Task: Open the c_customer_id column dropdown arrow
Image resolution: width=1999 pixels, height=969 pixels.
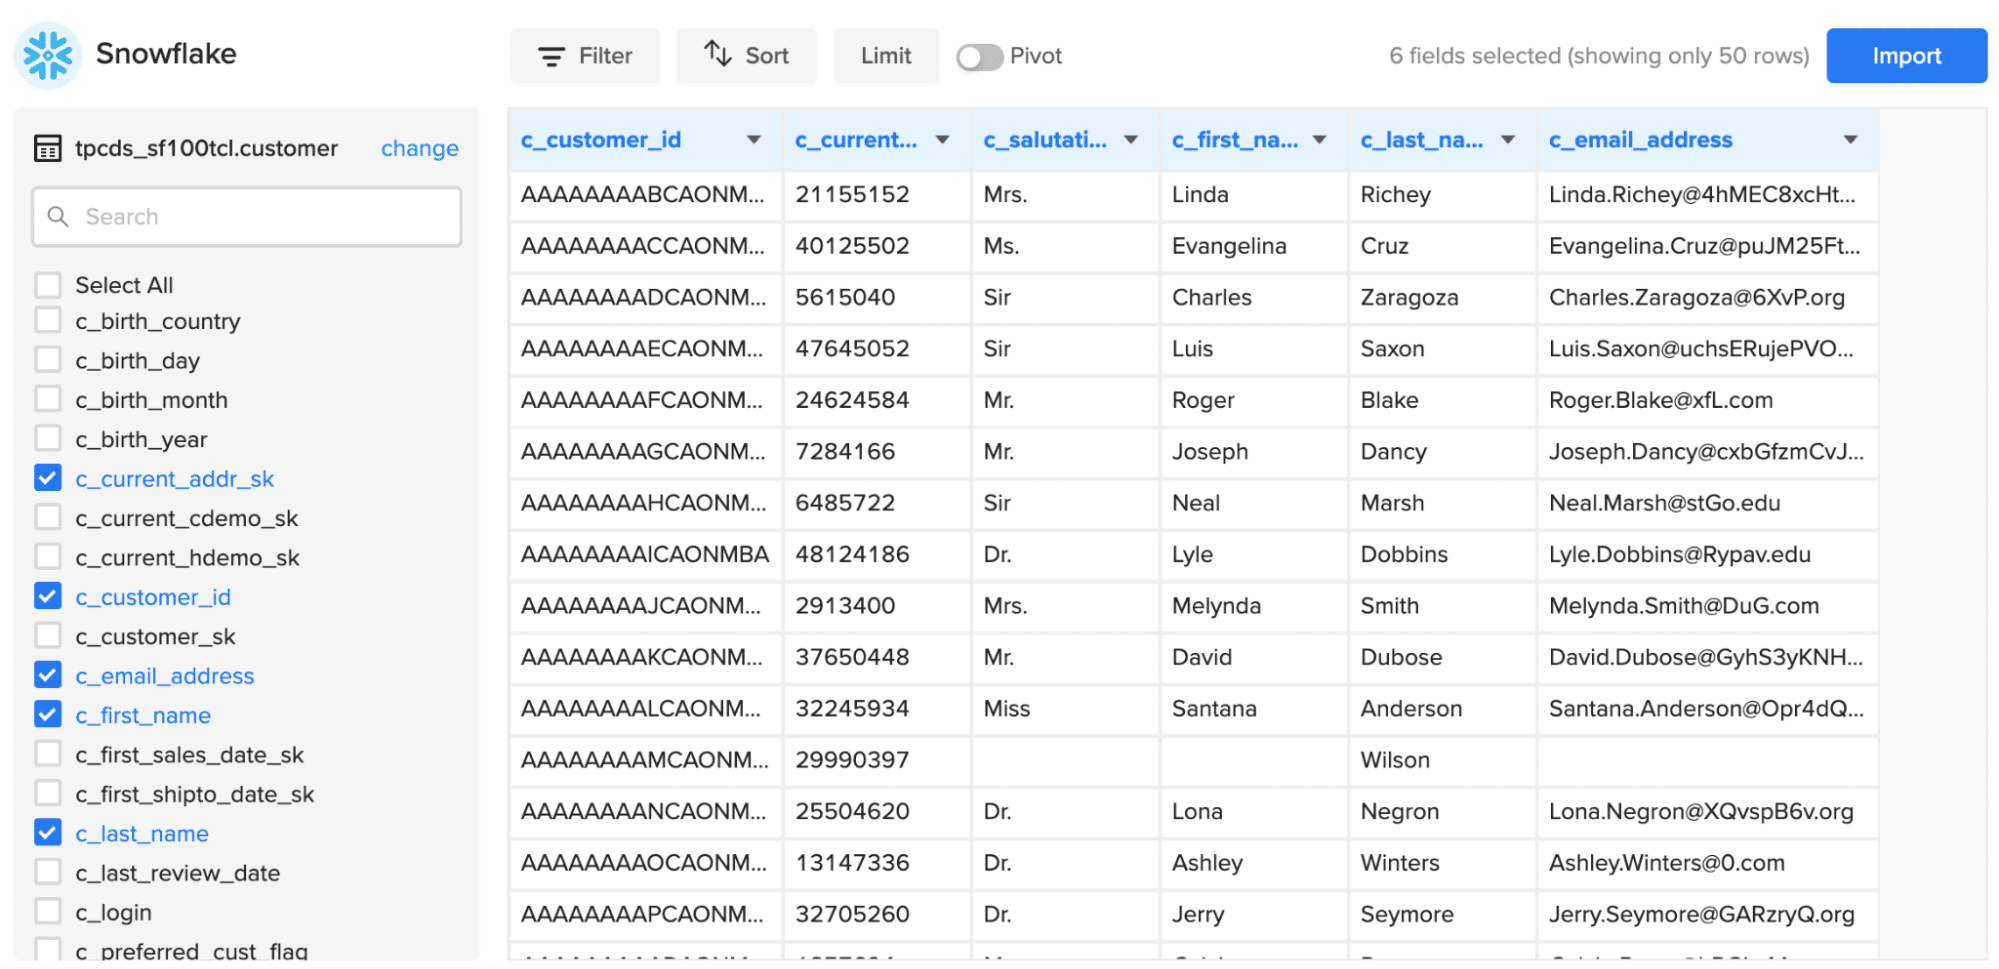Action: (754, 140)
